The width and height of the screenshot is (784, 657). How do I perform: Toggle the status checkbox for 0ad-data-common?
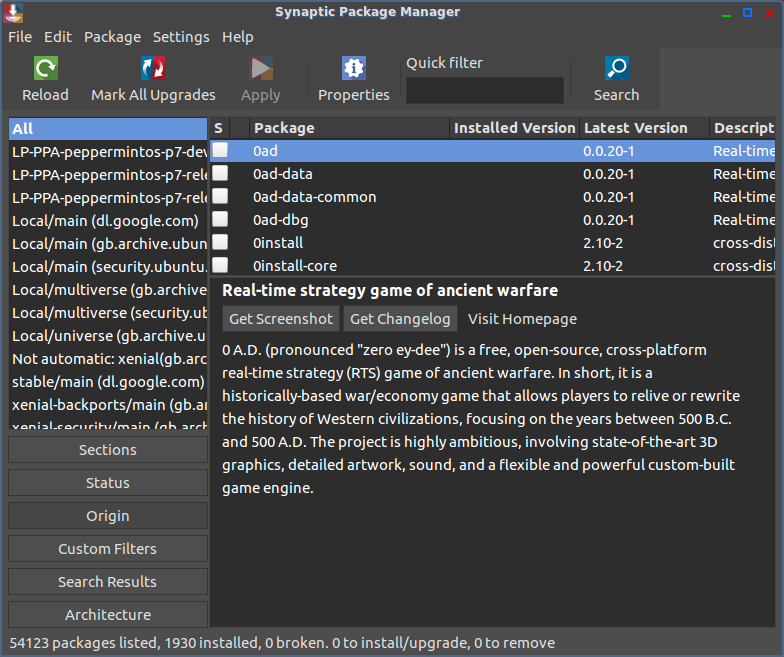click(x=220, y=196)
